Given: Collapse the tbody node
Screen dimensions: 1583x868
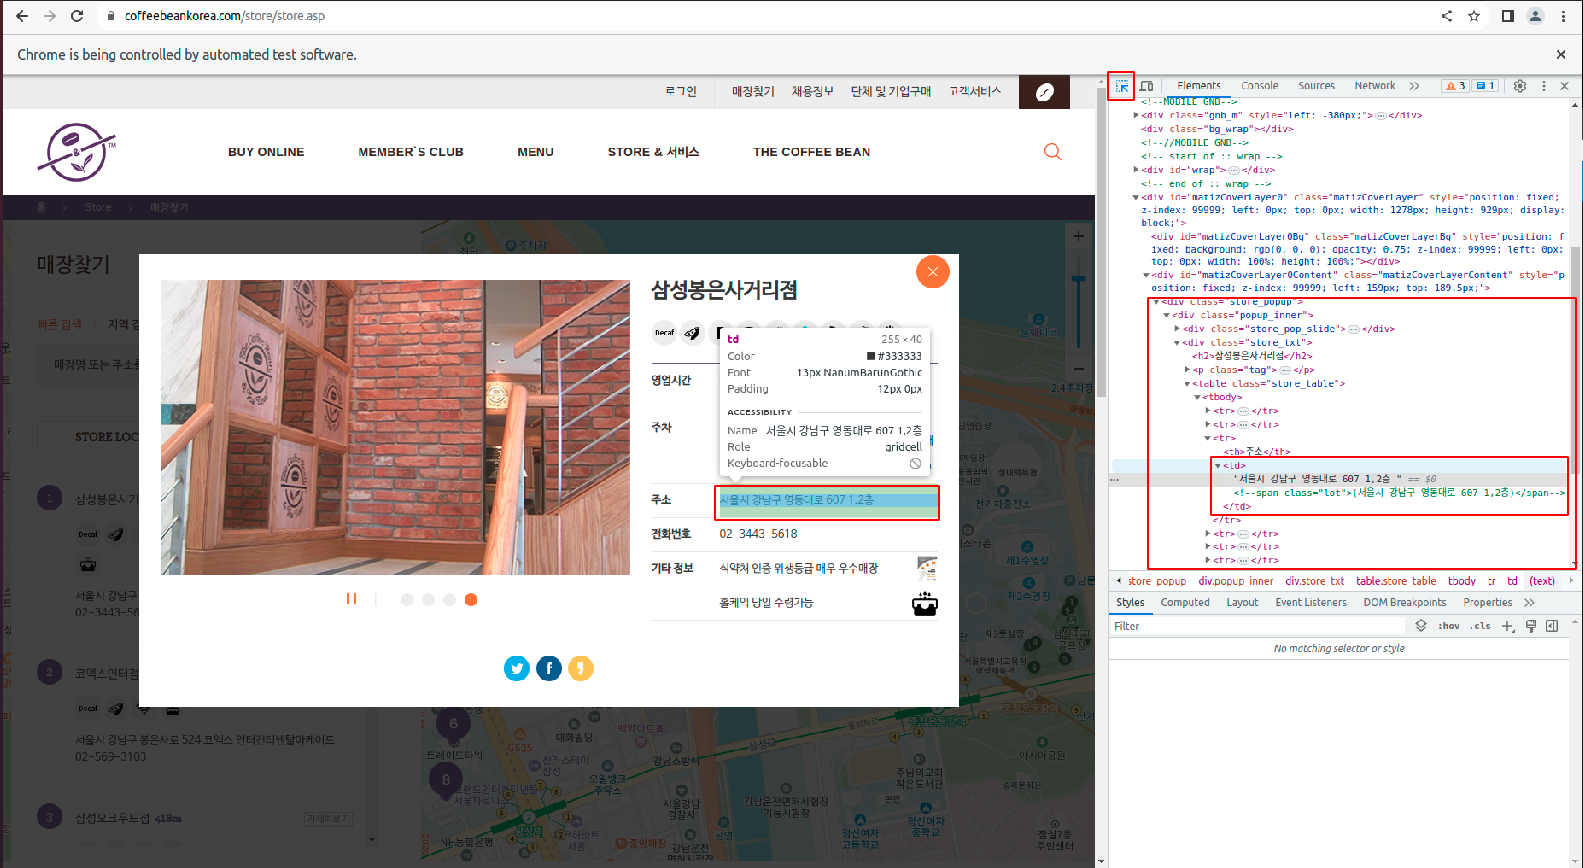Looking at the screenshot, I should [1197, 397].
